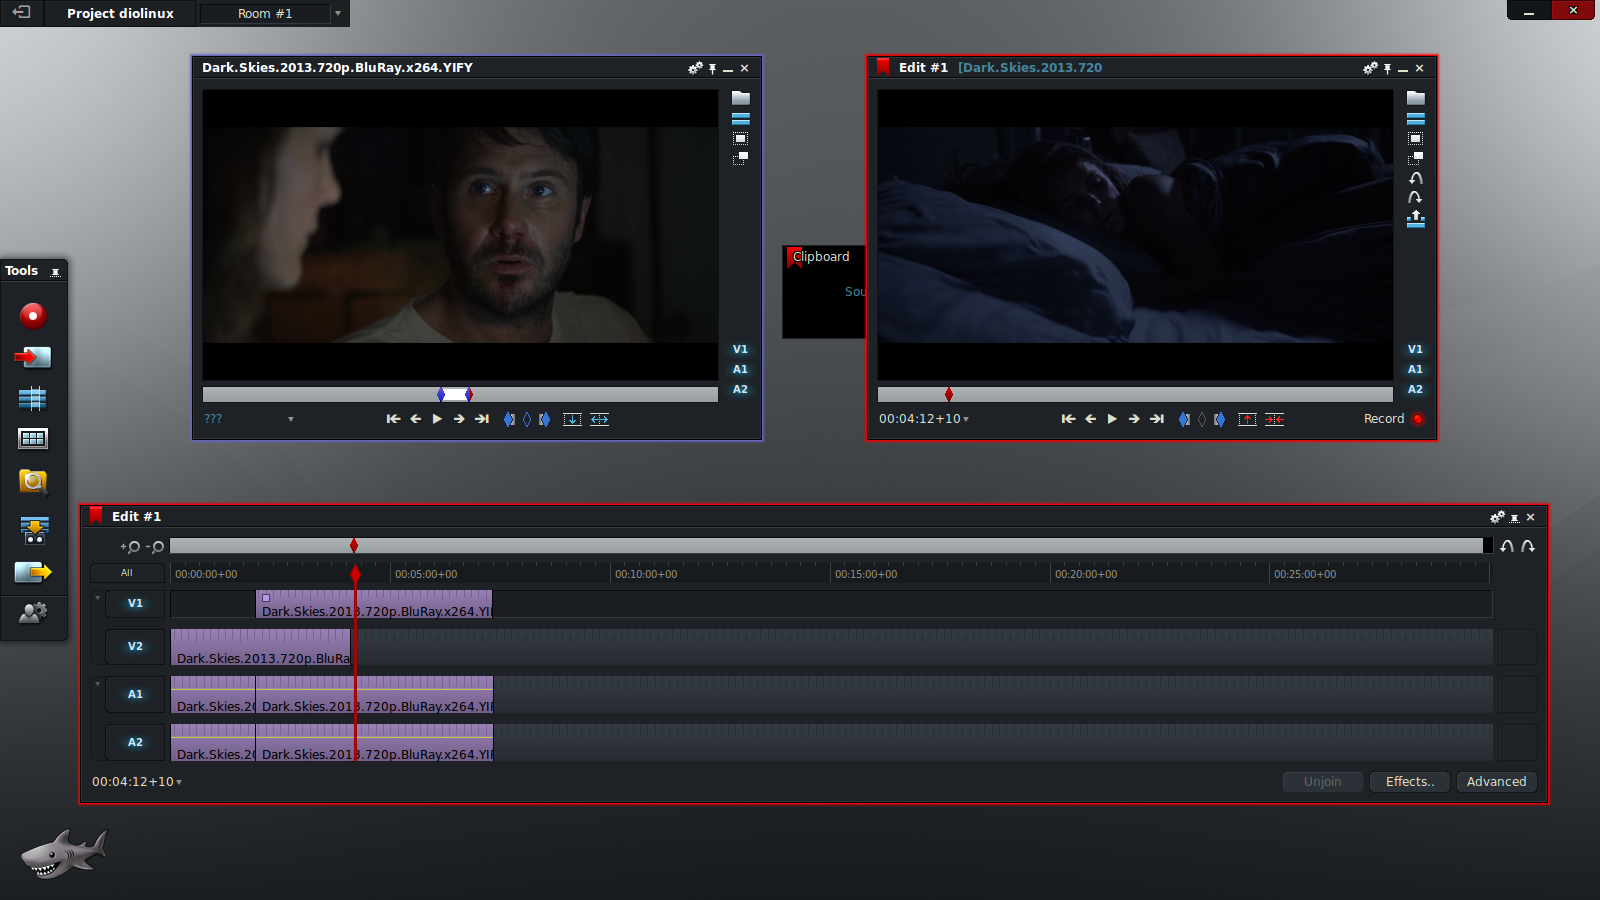Click Mark Out in source viewer
Viewport: 1600px width, 900px height.
click(x=544, y=419)
